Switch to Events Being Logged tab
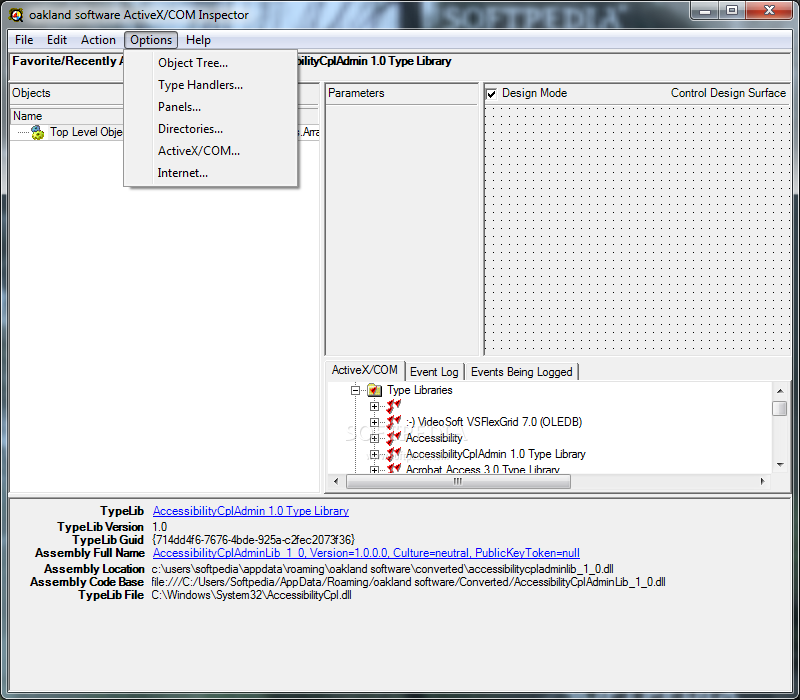The image size is (800, 700). tap(521, 372)
